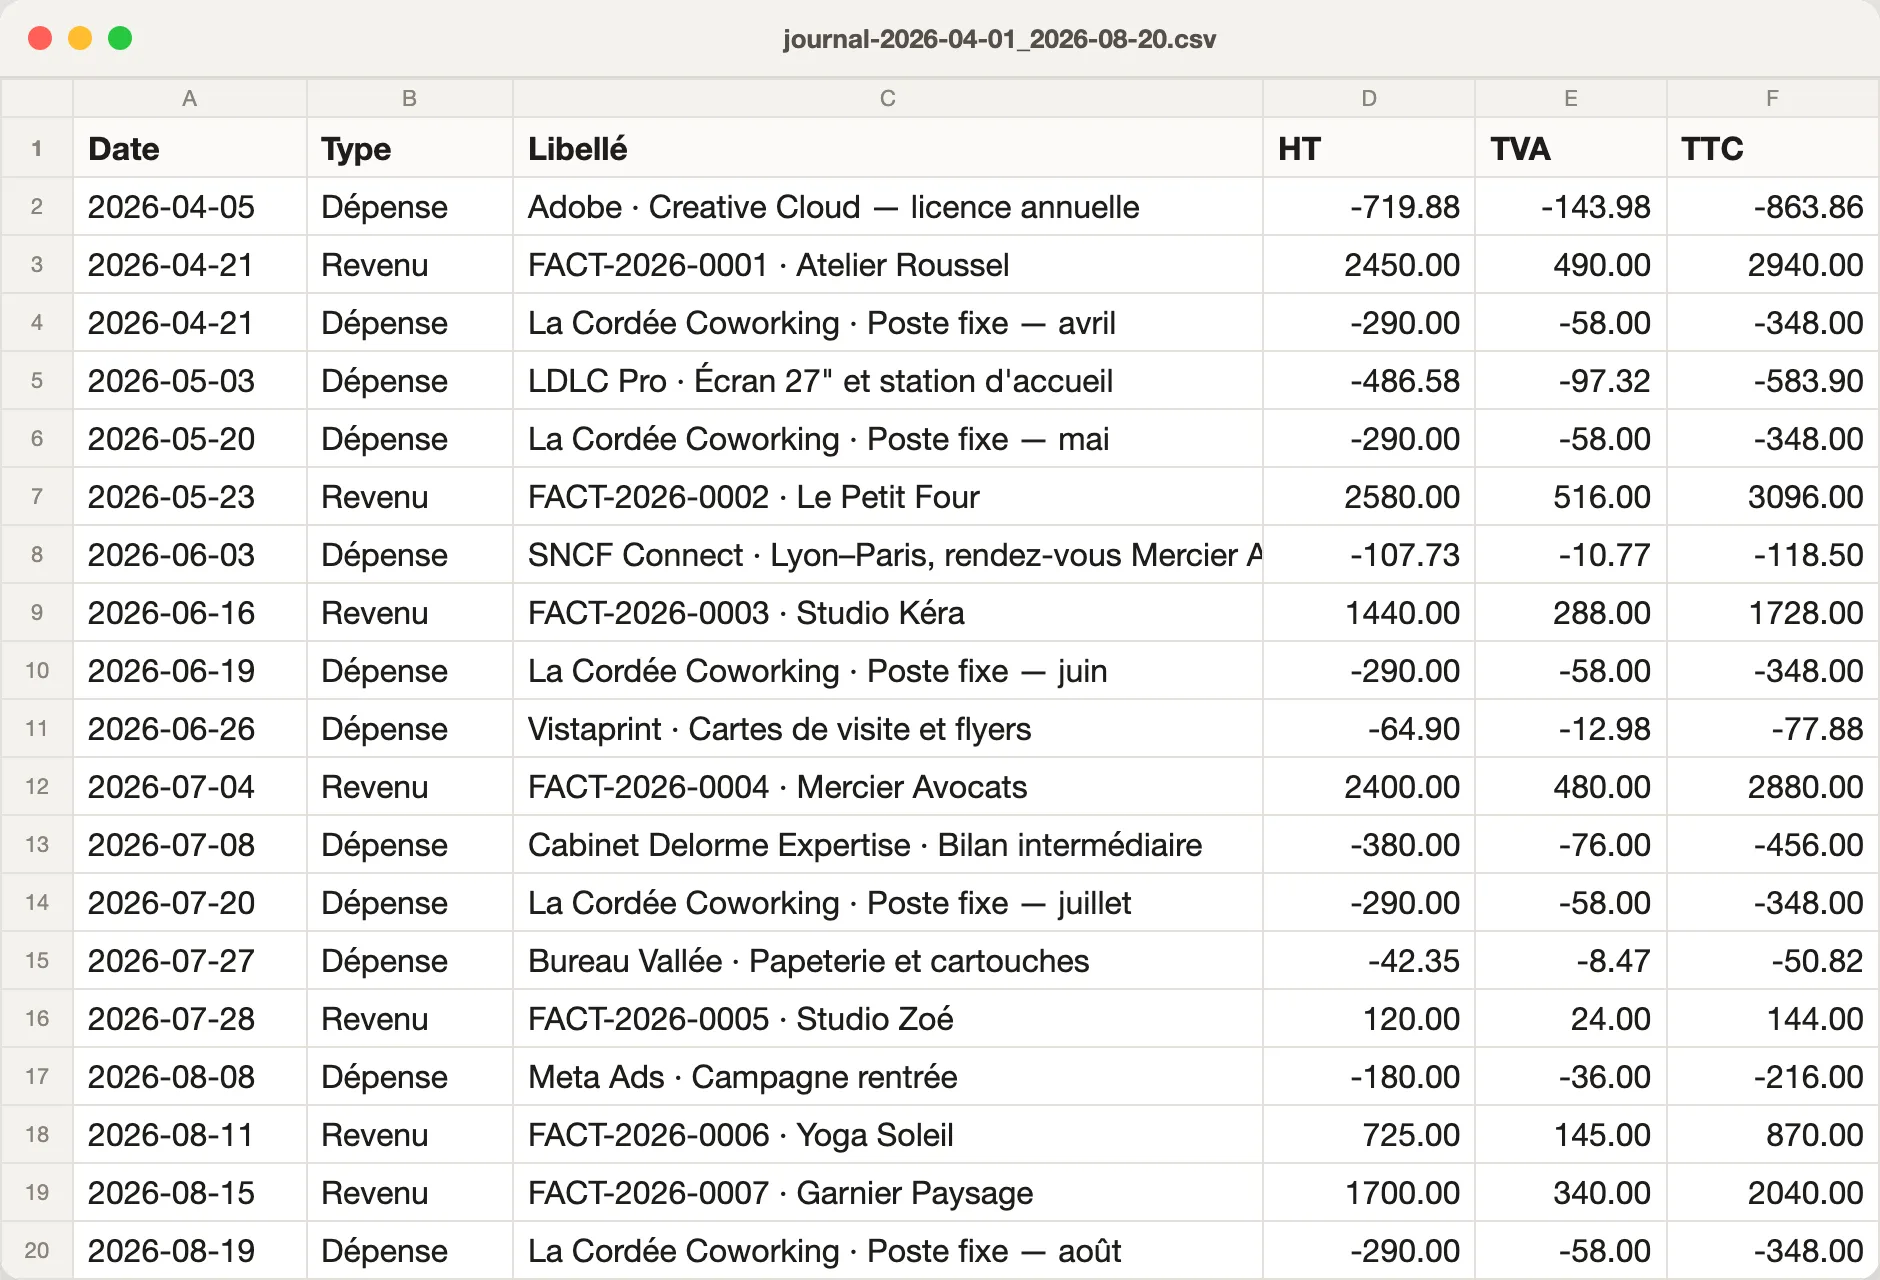This screenshot has width=1880, height=1280.
Task: Click the TVA value 288.00
Action: [1571, 613]
